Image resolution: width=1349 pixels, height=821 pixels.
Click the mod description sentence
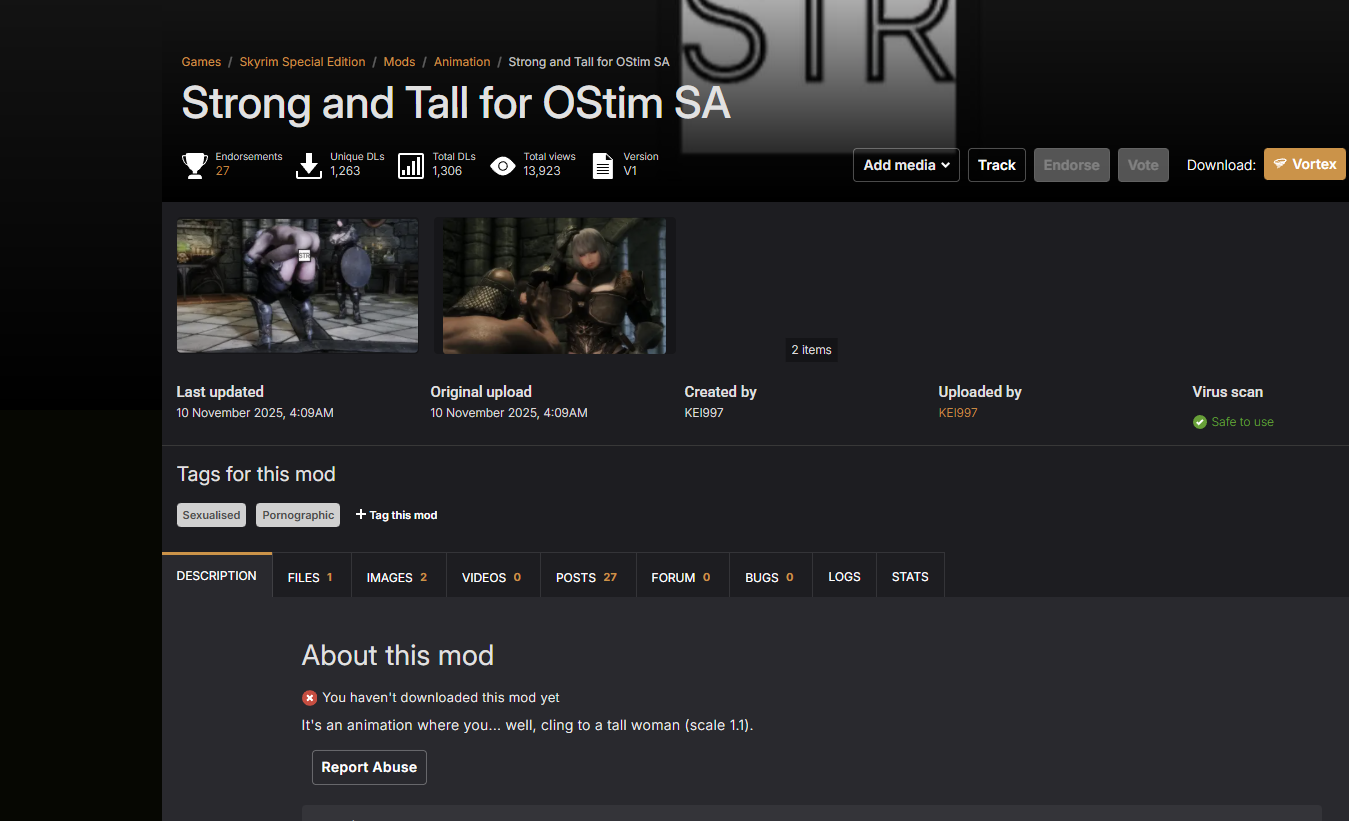[x=528, y=725]
